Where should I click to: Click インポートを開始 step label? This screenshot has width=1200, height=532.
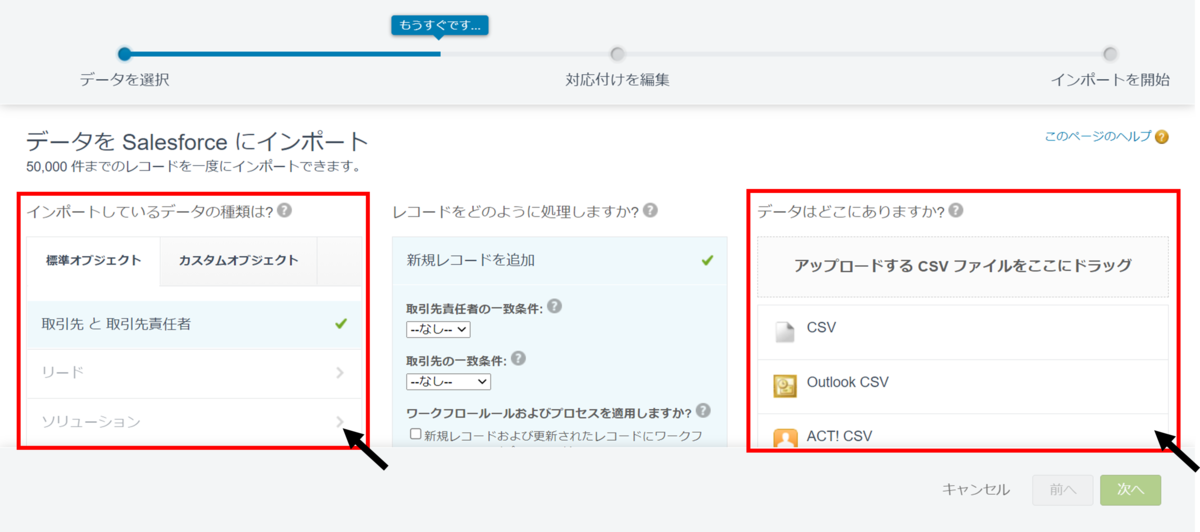coord(1110,80)
